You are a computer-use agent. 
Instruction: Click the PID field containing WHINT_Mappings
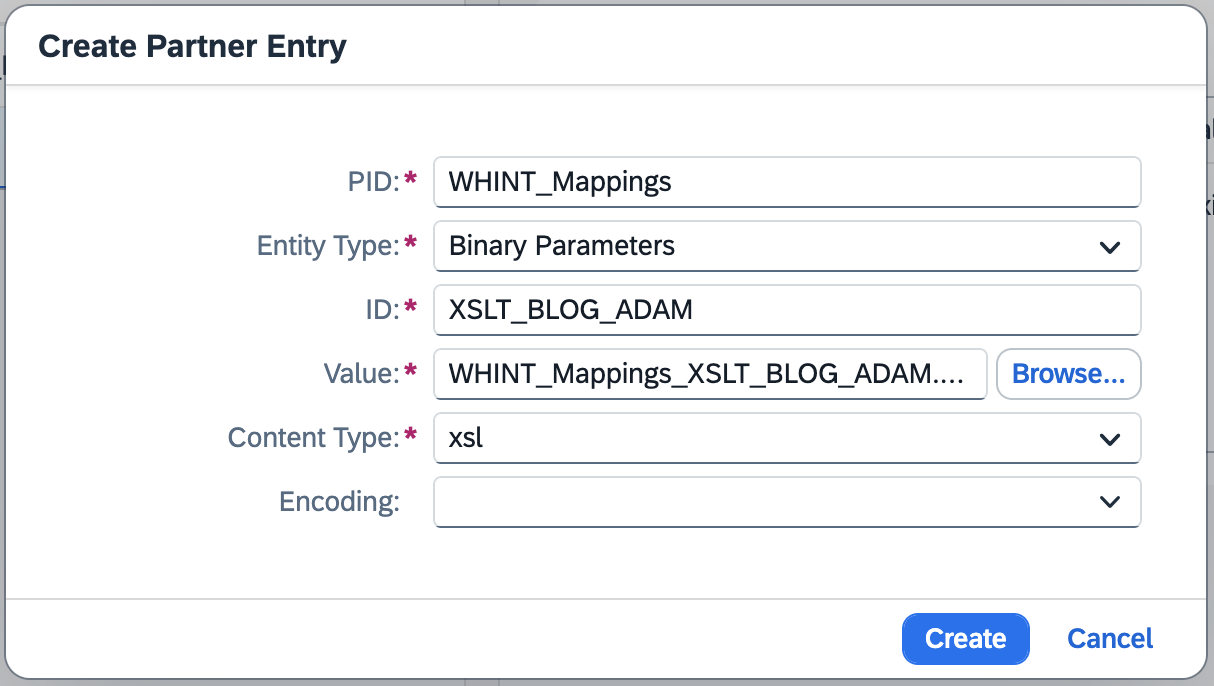point(787,182)
